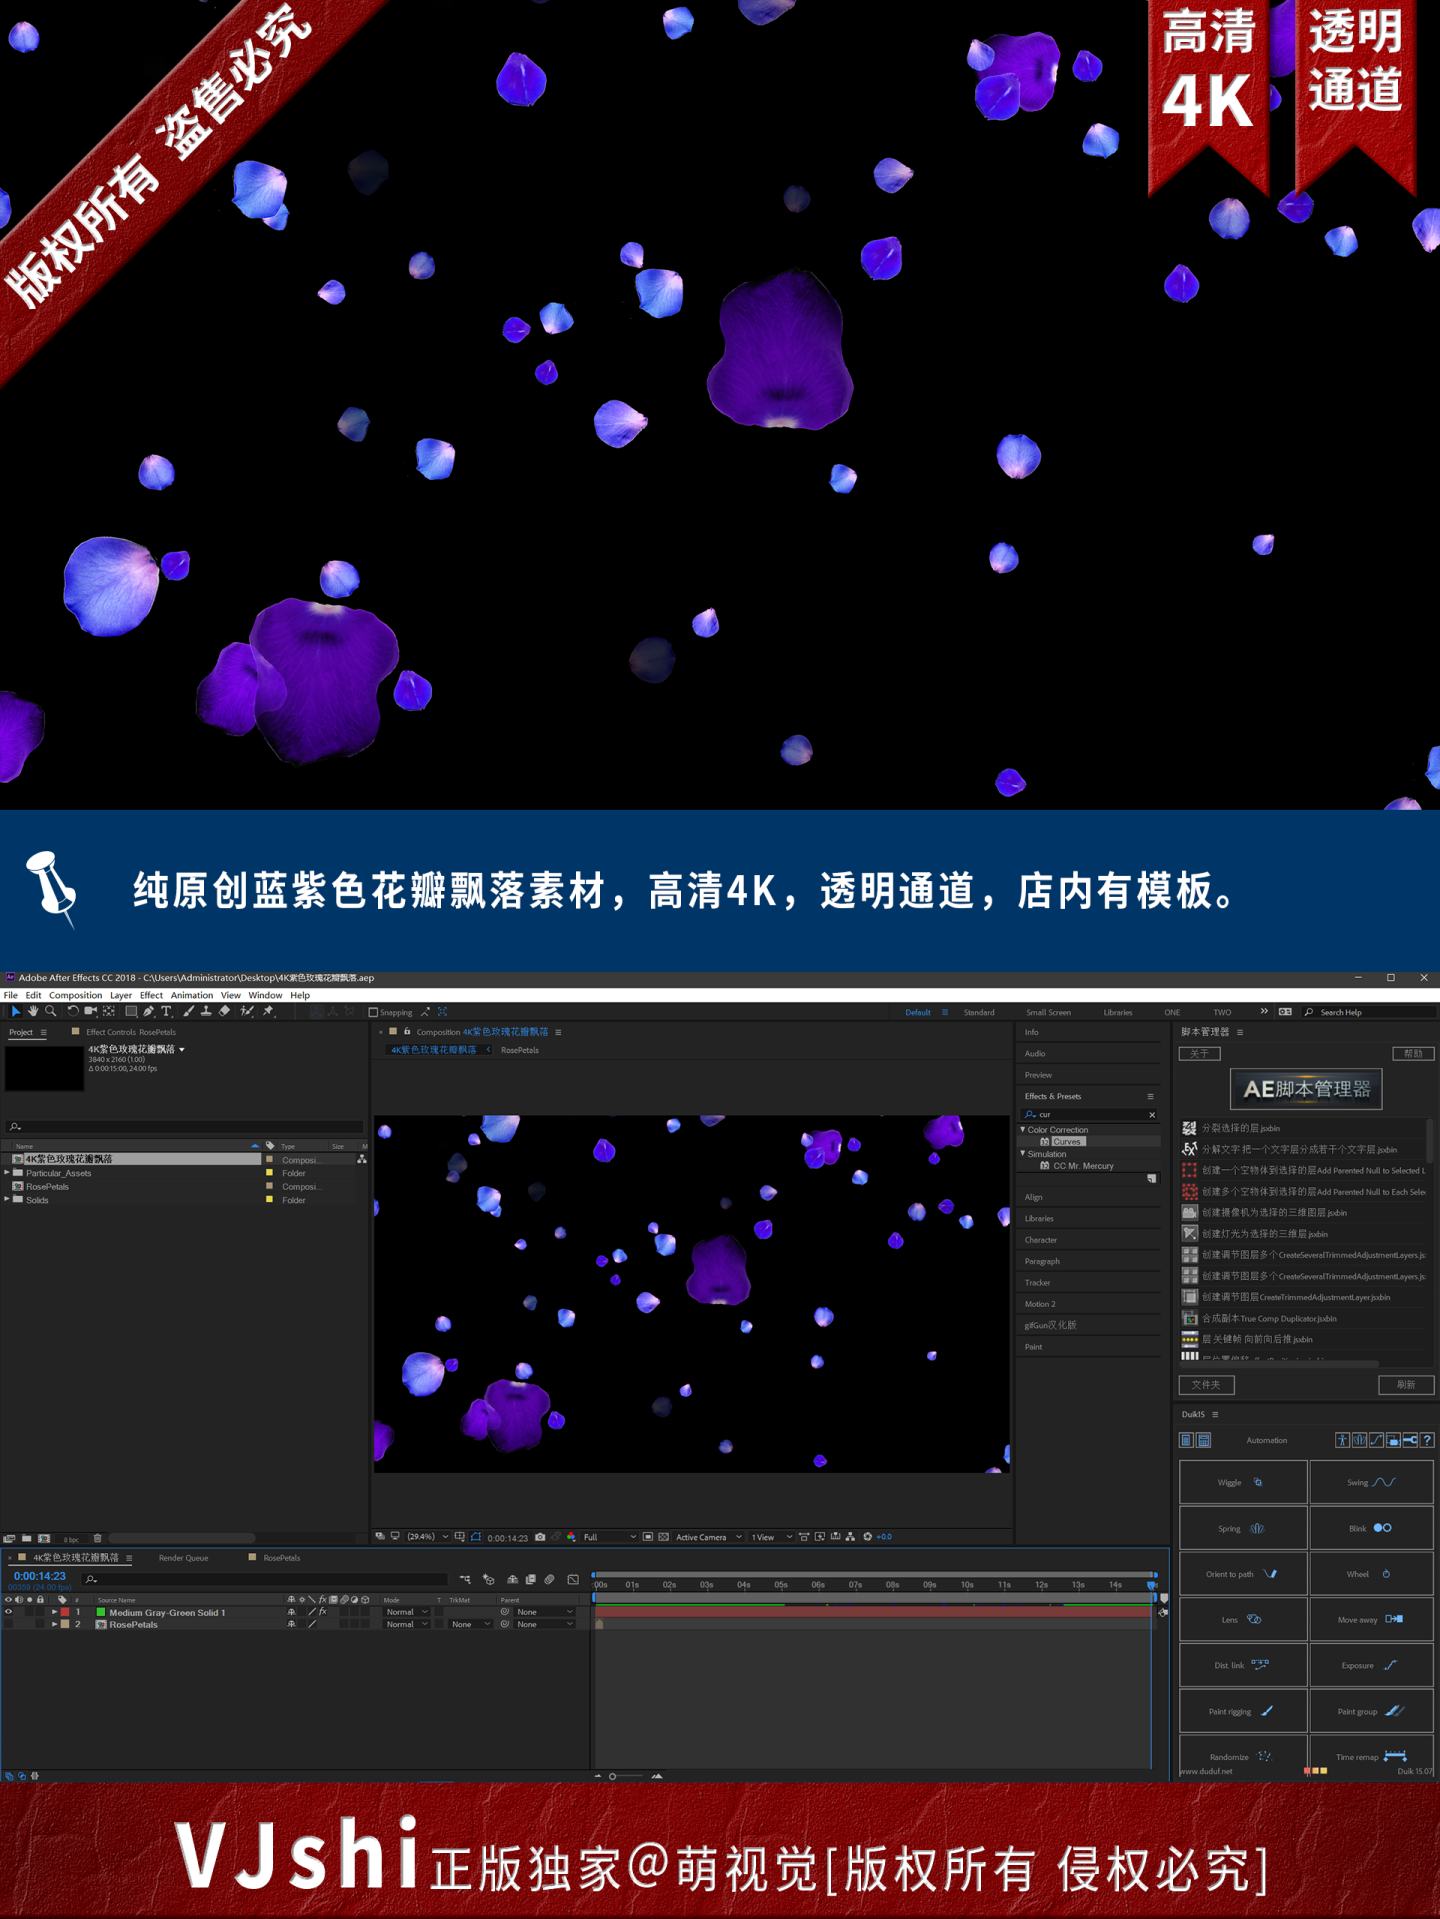
Task: Open the Composition menu
Action: pyautogui.click(x=75, y=995)
